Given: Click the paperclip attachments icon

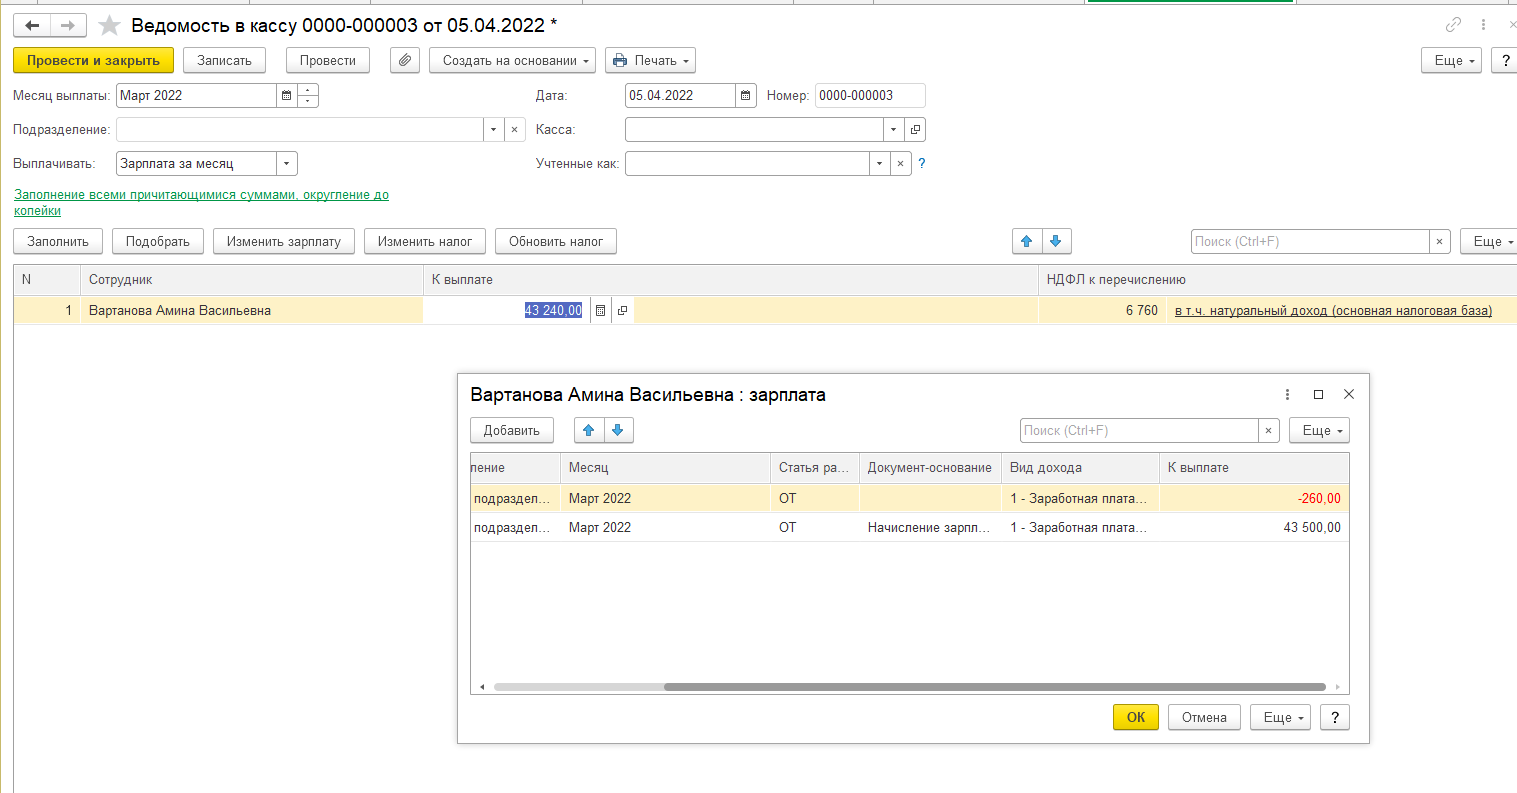Looking at the screenshot, I should click(x=404, y=61).
